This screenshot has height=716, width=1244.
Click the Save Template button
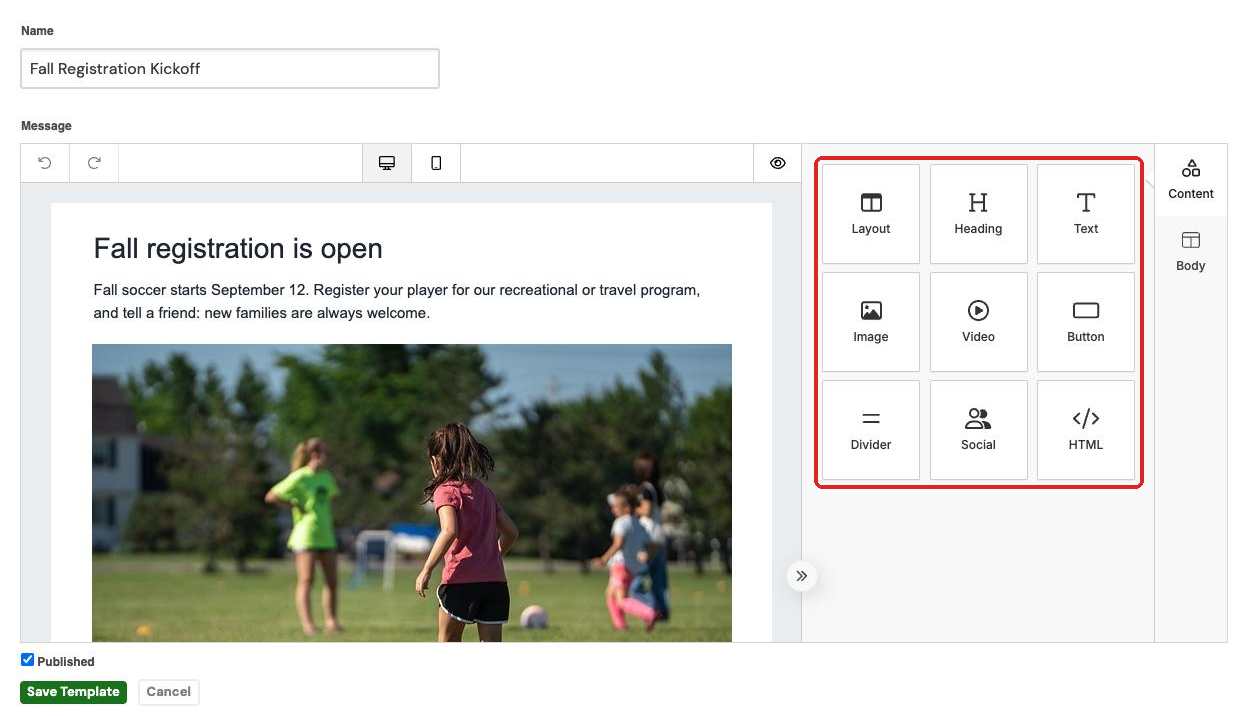click(73, 692)
